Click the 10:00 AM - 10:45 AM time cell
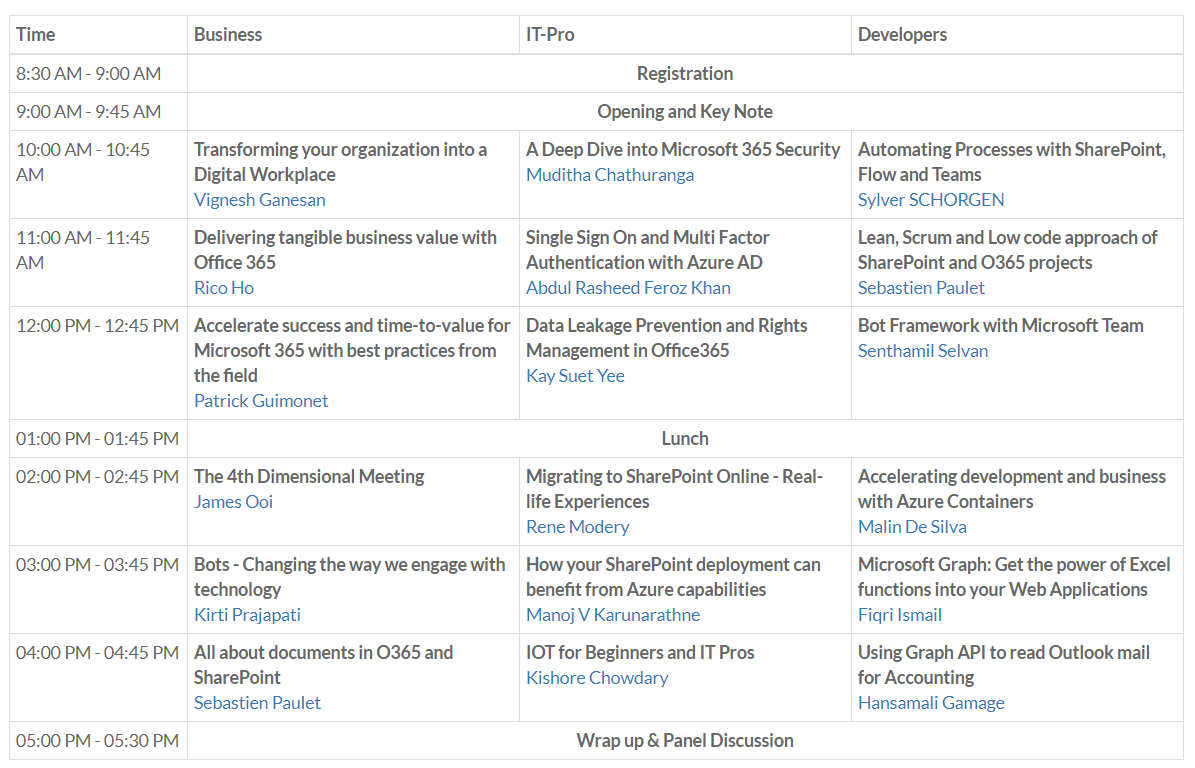The image size is (1195, 768). 98,174
